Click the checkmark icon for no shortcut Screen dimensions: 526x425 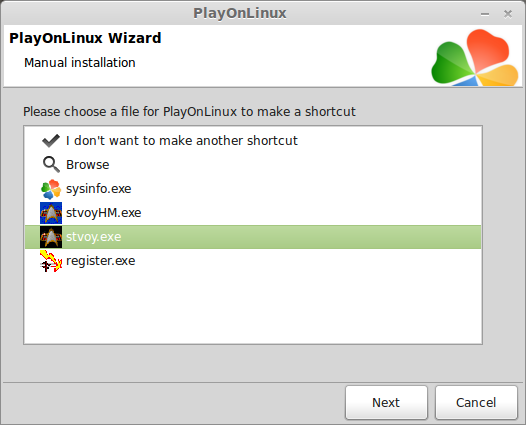coord(51,141)
